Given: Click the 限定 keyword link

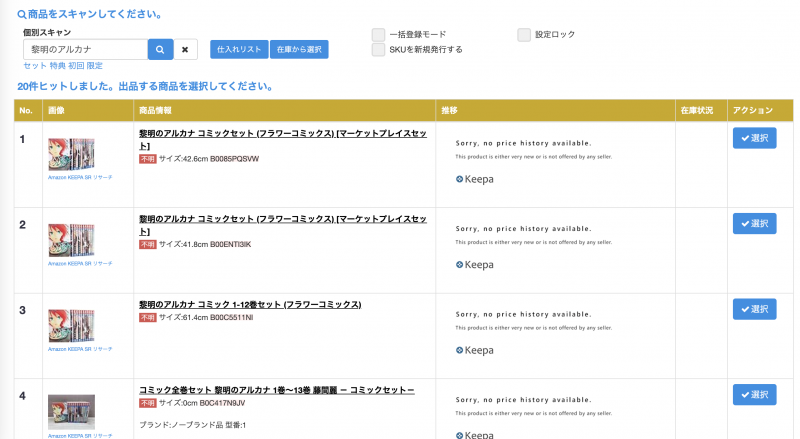Looking at the screenshot, I should 94,66.
